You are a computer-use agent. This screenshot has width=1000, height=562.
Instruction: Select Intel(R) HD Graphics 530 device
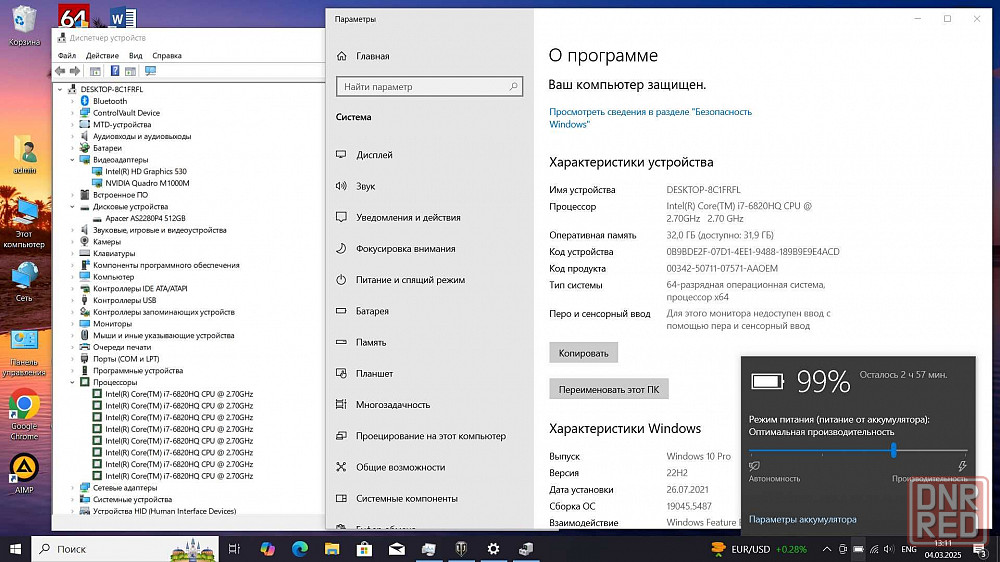pyautogui.click(x=146, y=172)
